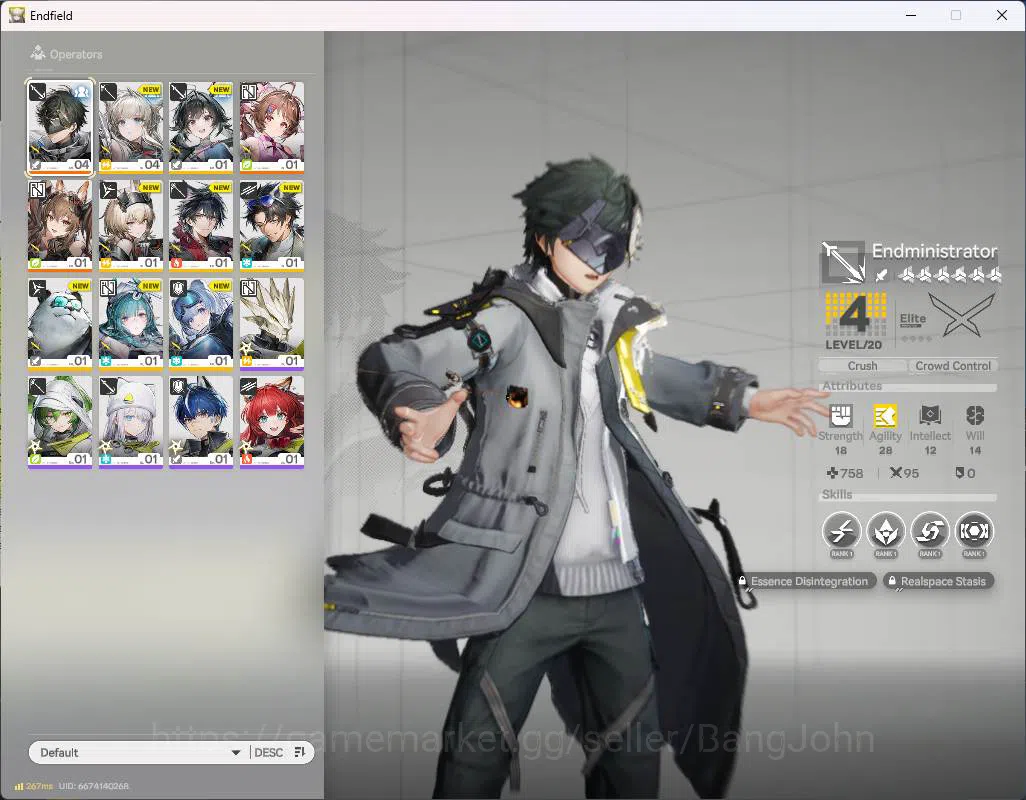Open locked Essence Disintegration talent
This screenshot has height=800, width=1026.
coord(804,581)
